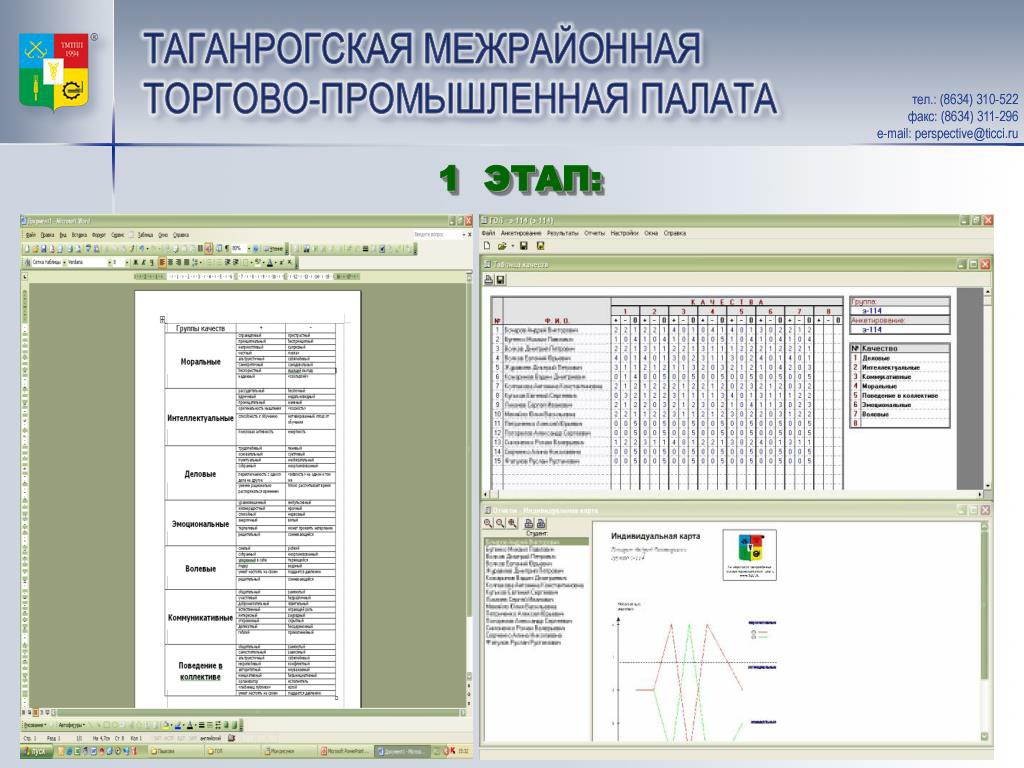Click the printer icon in Индивидуальная карта window
The image size is (1024, 768).
pyautogui.click(x=529, y=523)
